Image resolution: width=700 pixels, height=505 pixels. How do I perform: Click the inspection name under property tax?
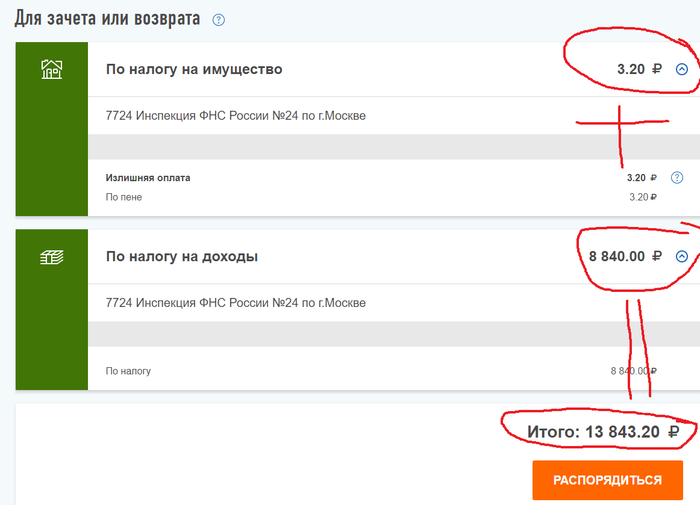pyautogui.click(x=235, y=116)
